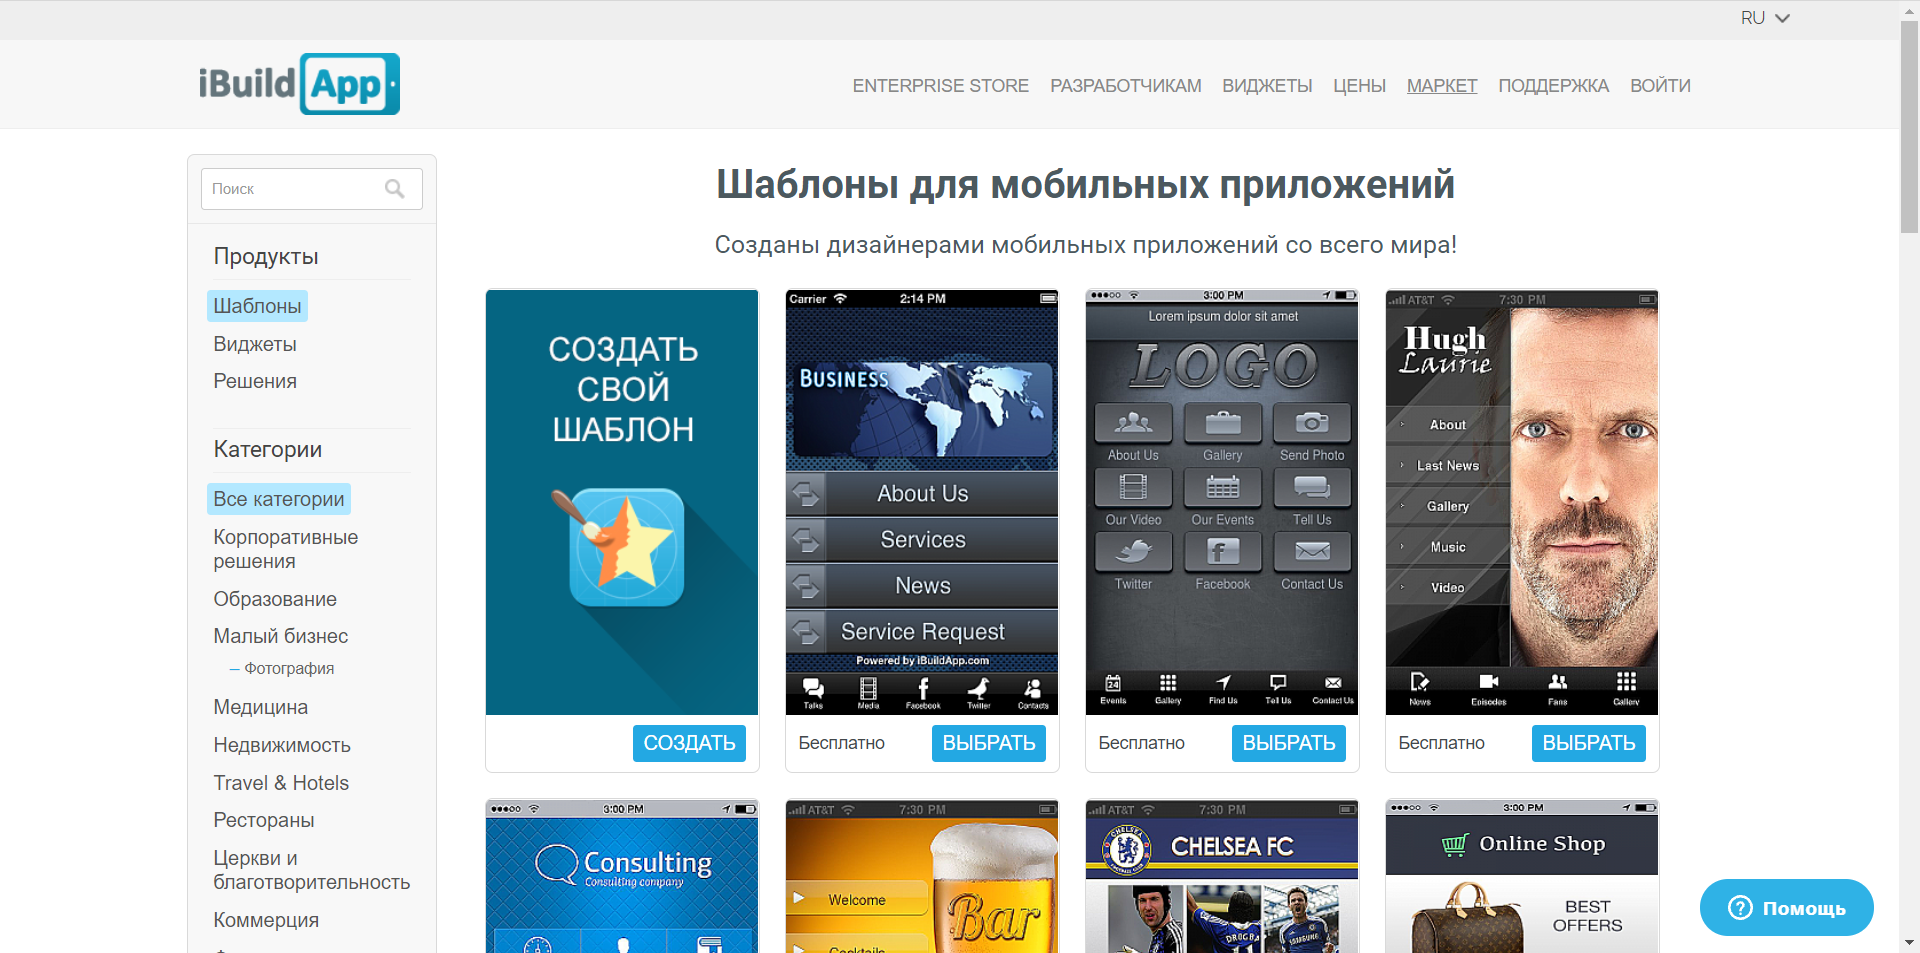Click ВЫБРАТЬ under Business template
The height and width of the screenshot is (953, 1920).
tap(989, 743)
